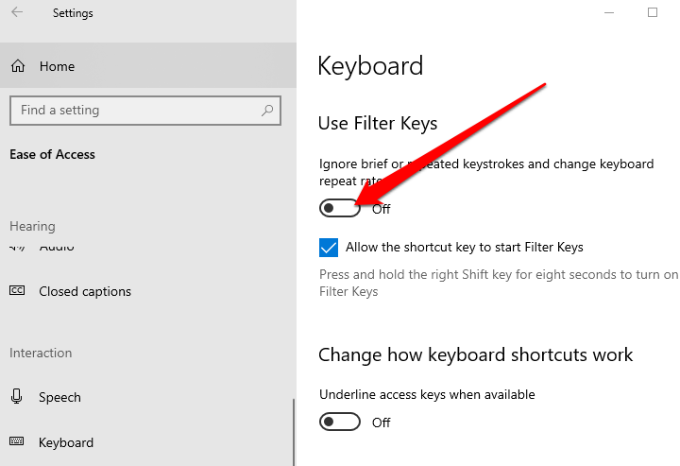Viewport: 680px width, 466px height.
Task: Select Speech under Interaction
Action: [x=60, y=397]
